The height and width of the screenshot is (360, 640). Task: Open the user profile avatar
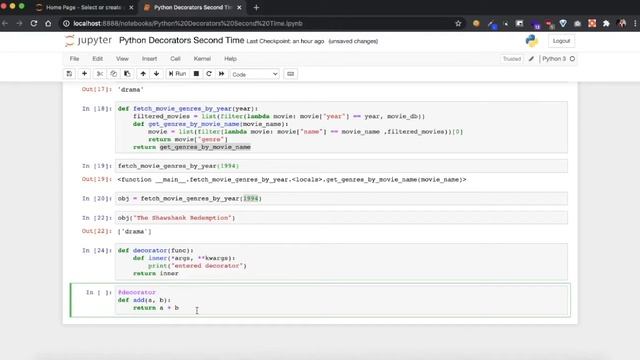coord(622,24)
